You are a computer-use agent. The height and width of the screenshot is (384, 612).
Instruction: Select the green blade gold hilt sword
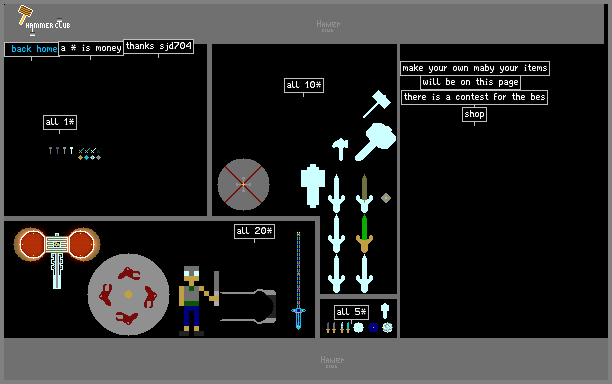coord(364,233)
